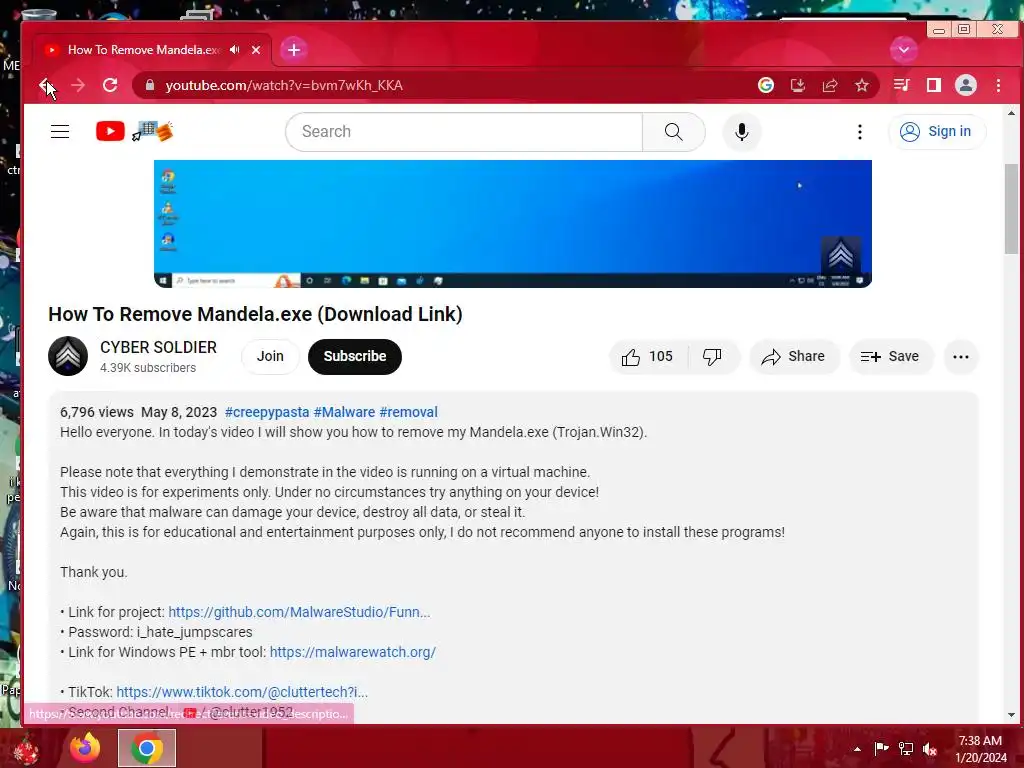Open Firefox from the taskbar

point(86,748)
